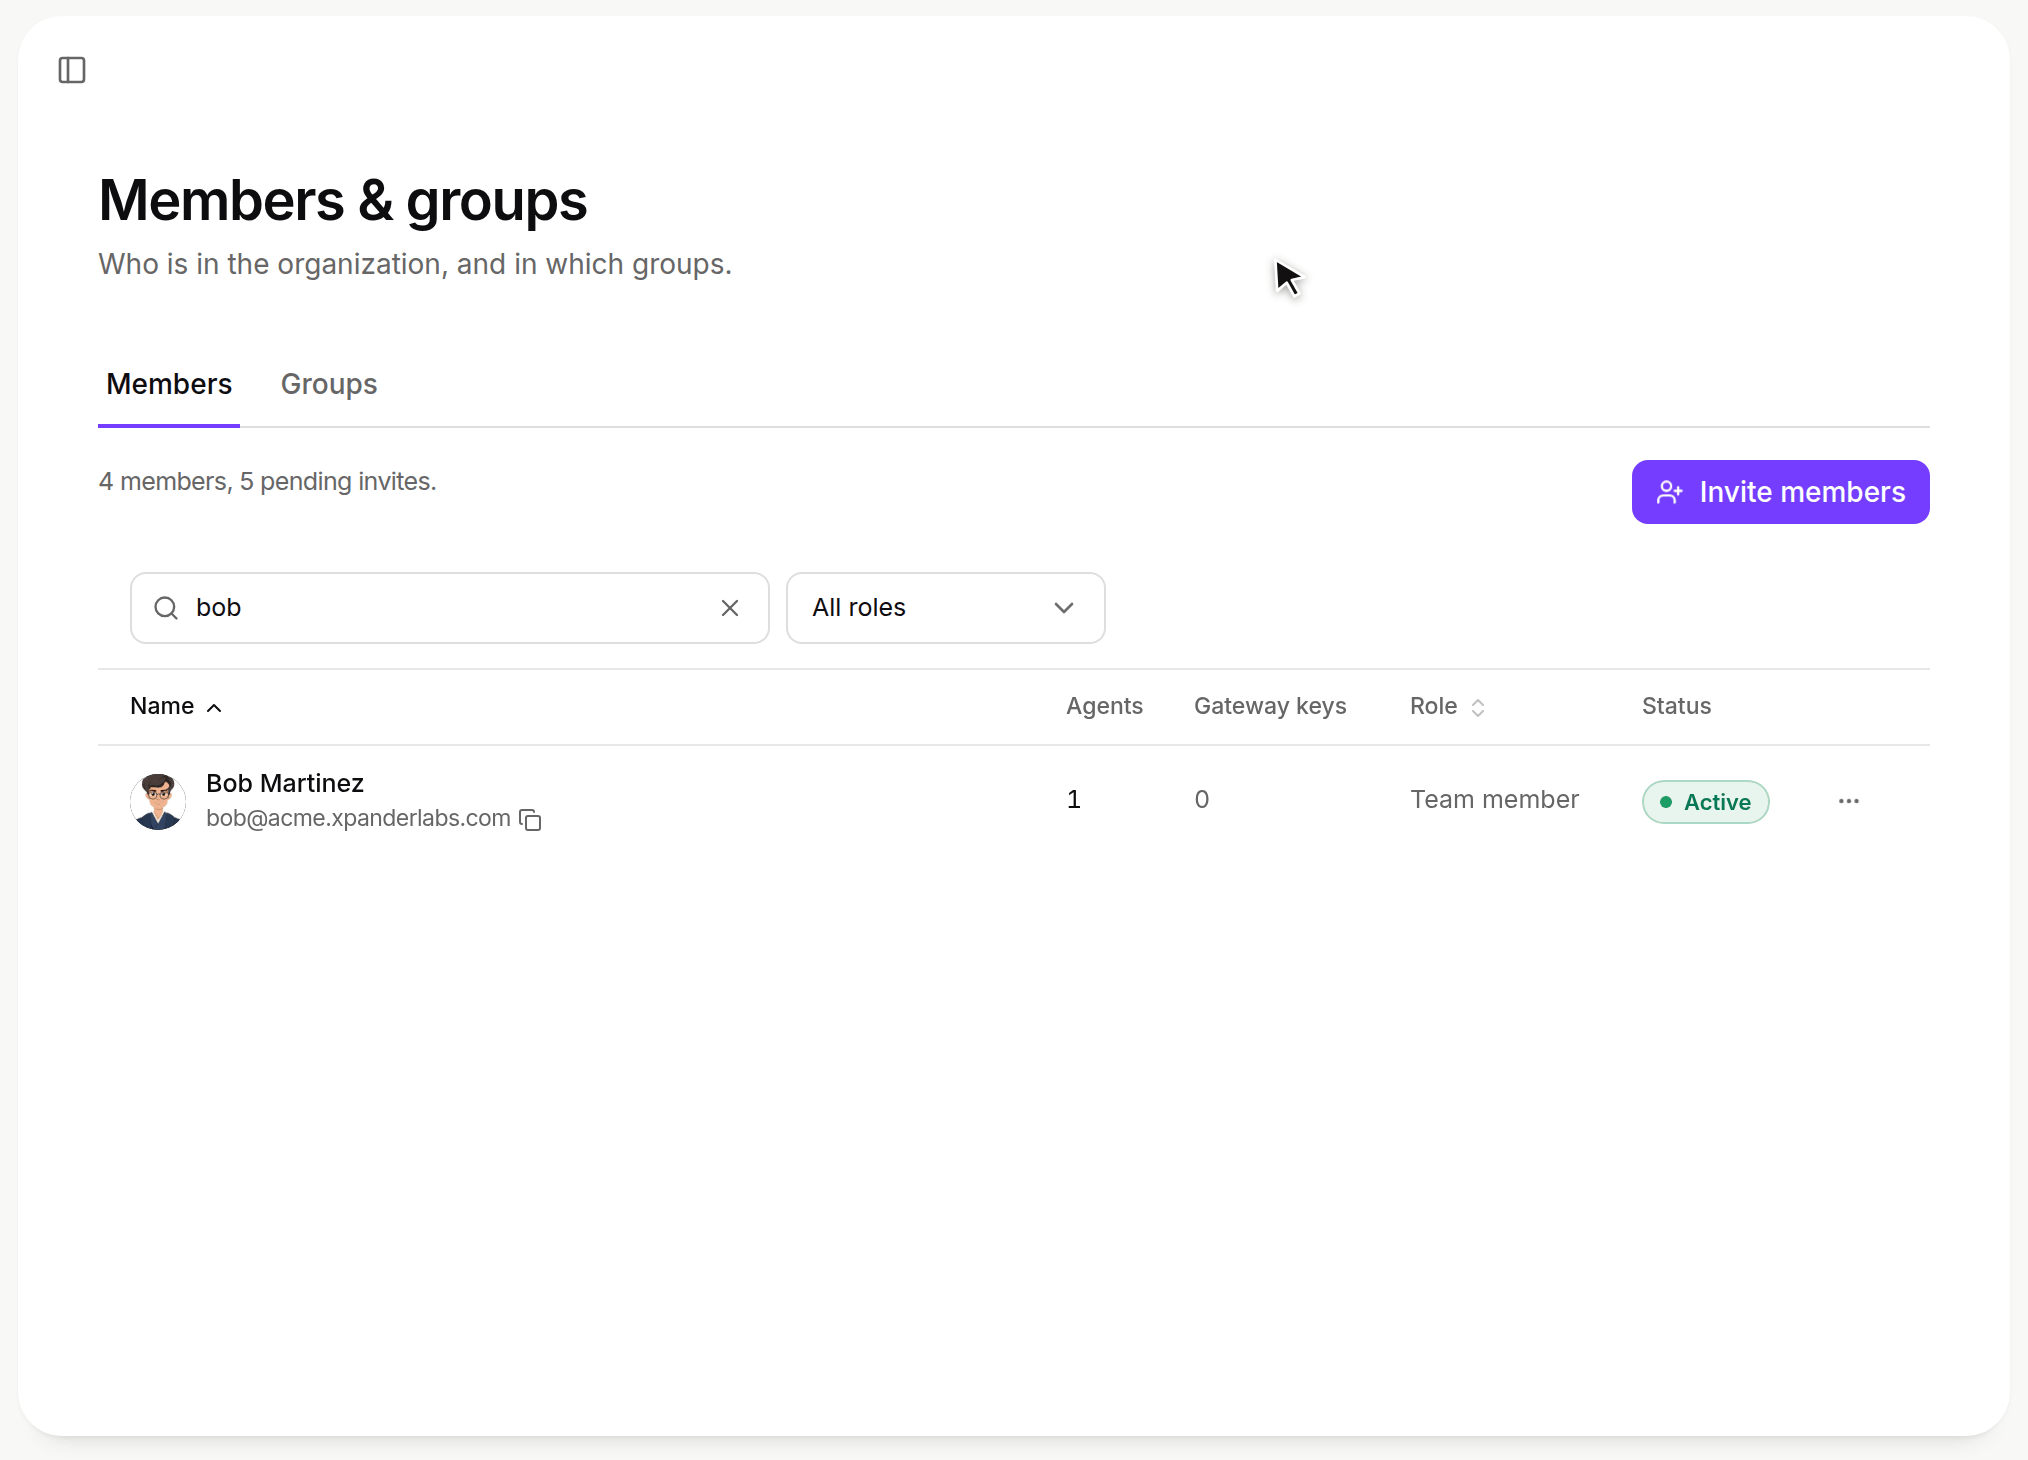Click the Team member role cell
Image resolution: width=2028 pixels, height=1460 pixels.
tap(1494, 799)
